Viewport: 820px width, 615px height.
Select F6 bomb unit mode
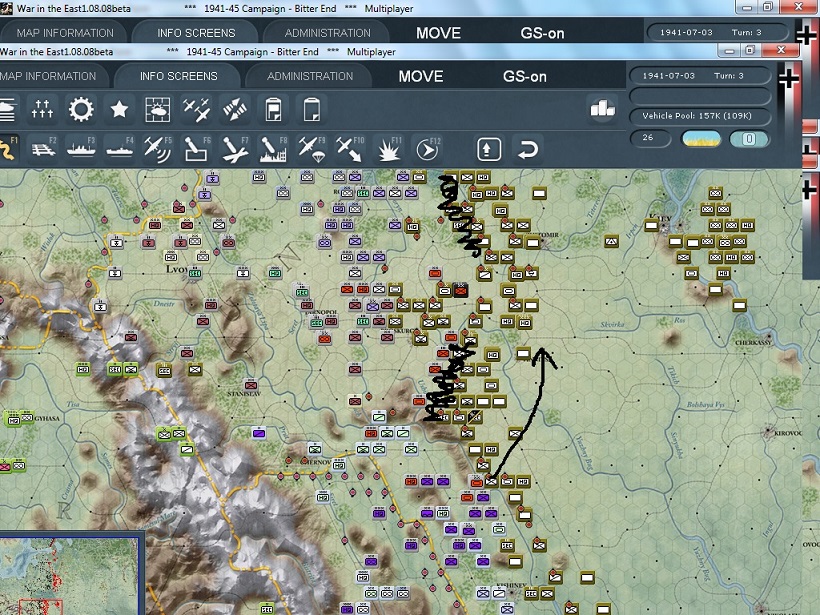[x=197, y=149]
